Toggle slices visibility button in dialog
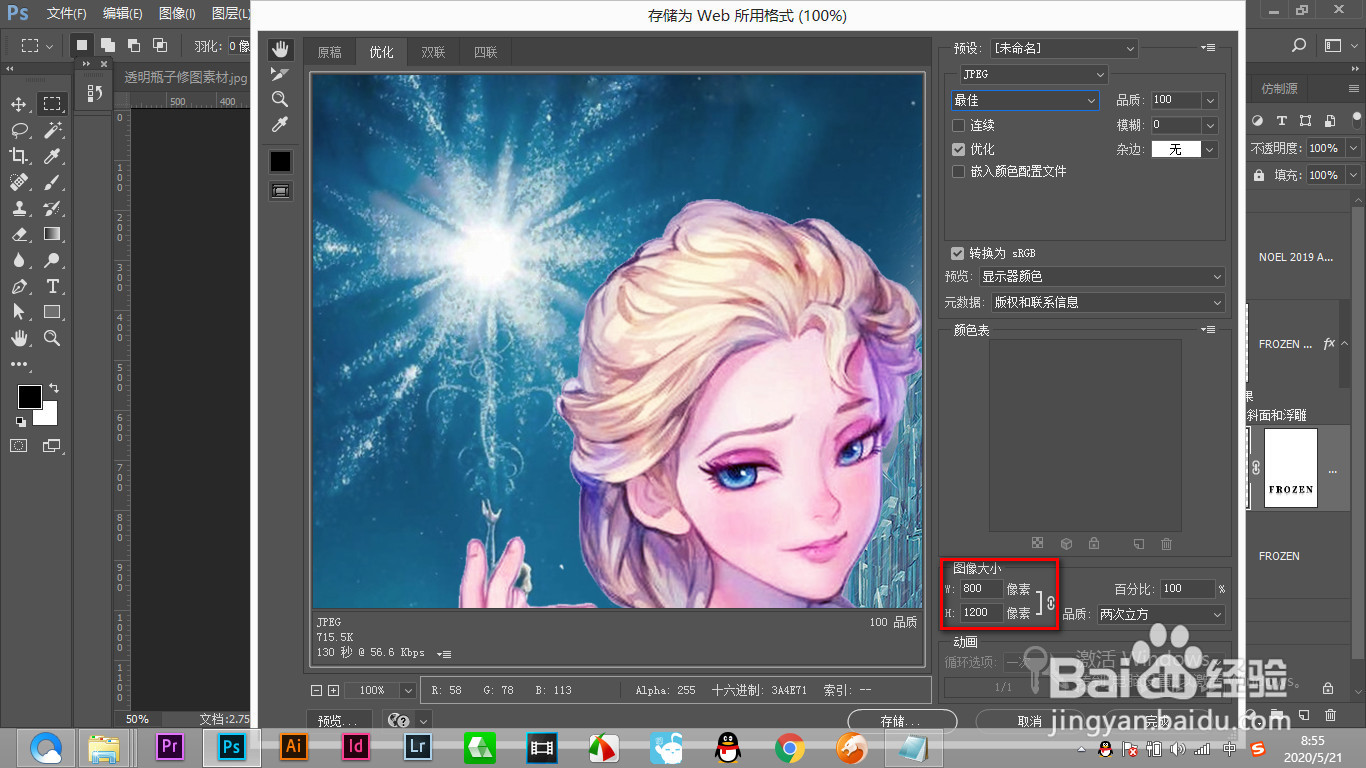 point(280,190)
